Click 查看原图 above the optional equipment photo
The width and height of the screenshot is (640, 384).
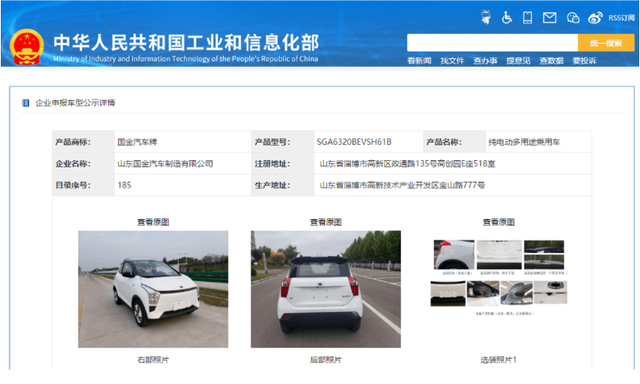pos(498,222)
